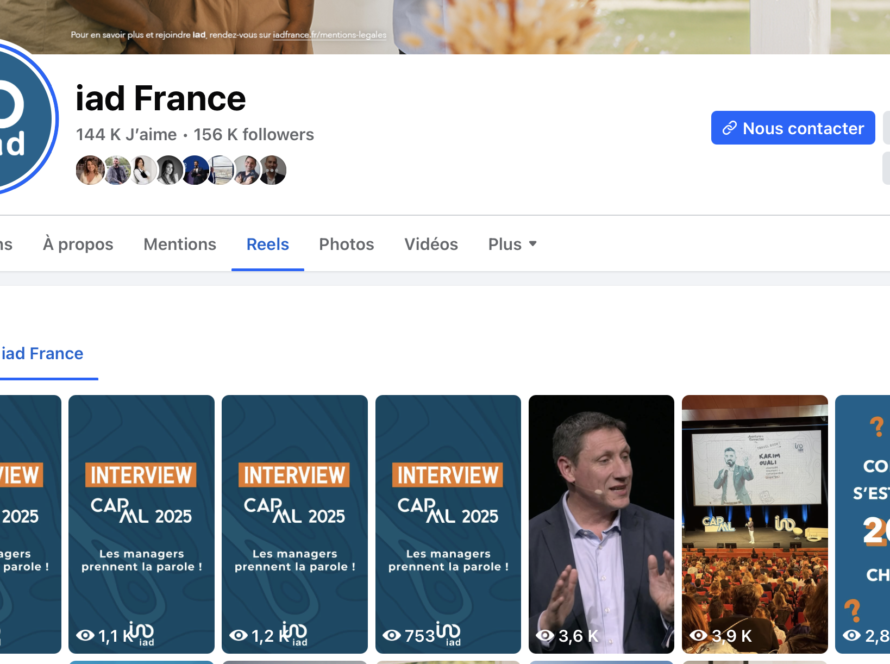Click the views eye icon beside 3,9 K

coord(698,636)
